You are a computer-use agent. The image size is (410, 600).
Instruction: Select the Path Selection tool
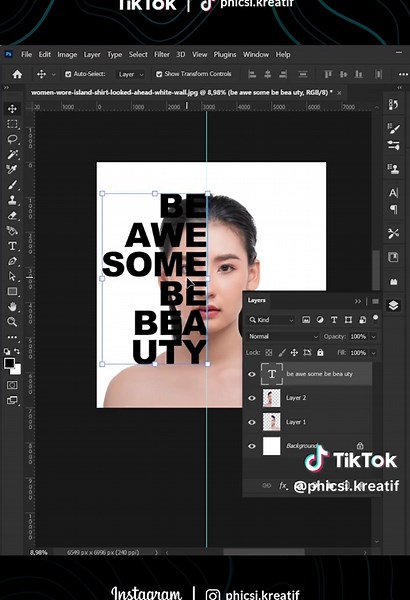(12, 276)
